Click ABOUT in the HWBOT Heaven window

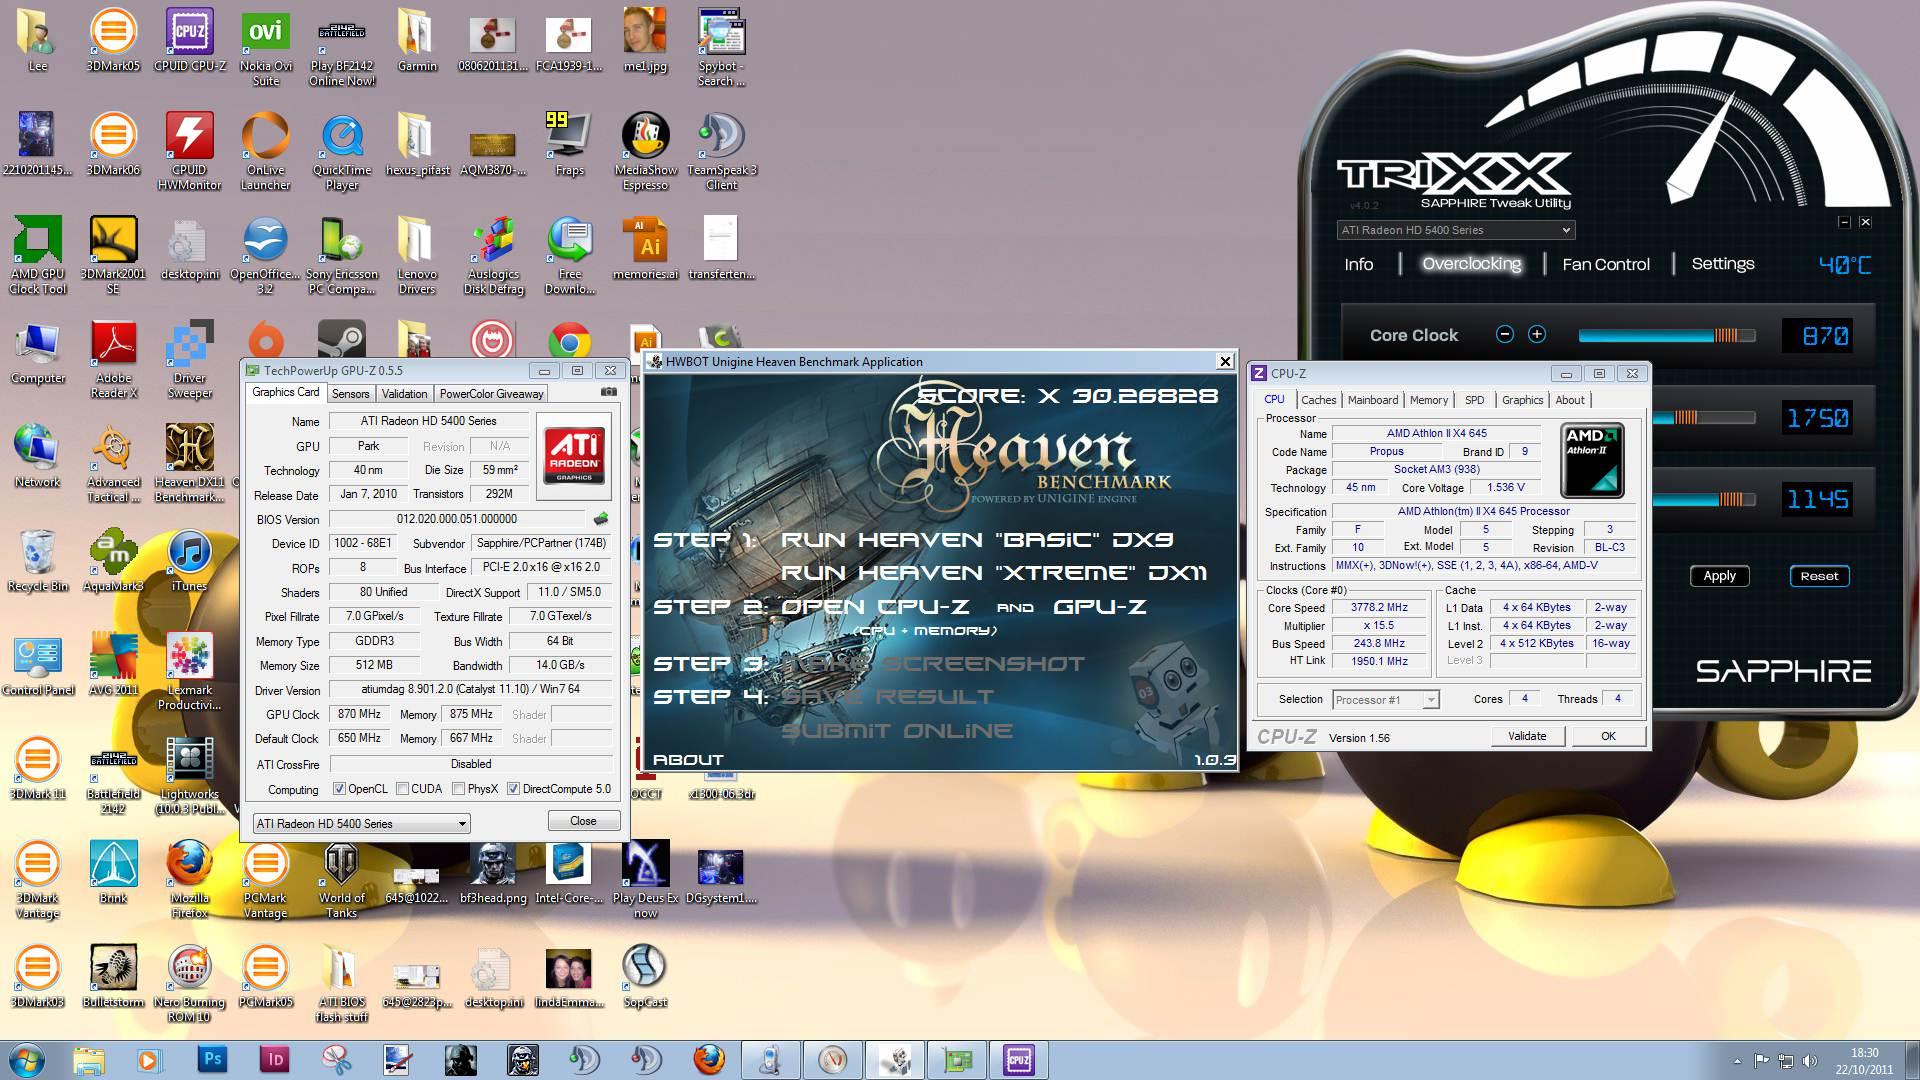(x=688, y=760)
